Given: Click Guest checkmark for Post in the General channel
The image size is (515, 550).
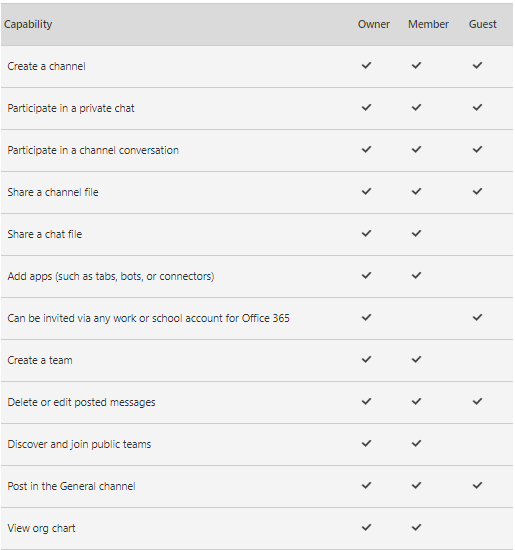Looking at the screenshot, I should [x=477, y=486].
